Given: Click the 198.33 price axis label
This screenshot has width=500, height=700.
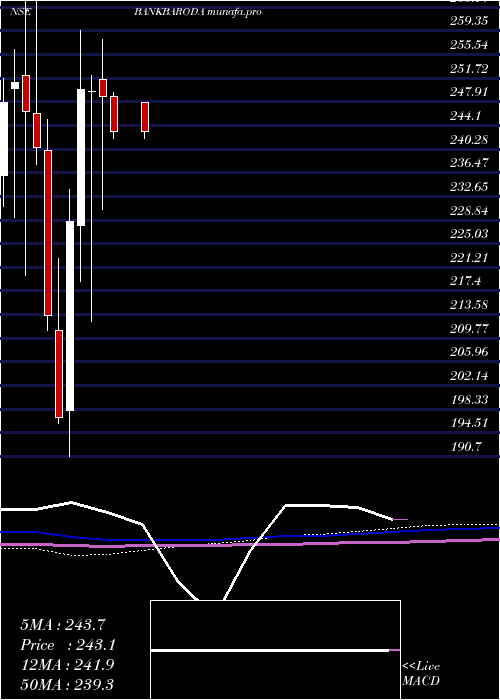Looking at the screenshot, I should coord(469,400).
